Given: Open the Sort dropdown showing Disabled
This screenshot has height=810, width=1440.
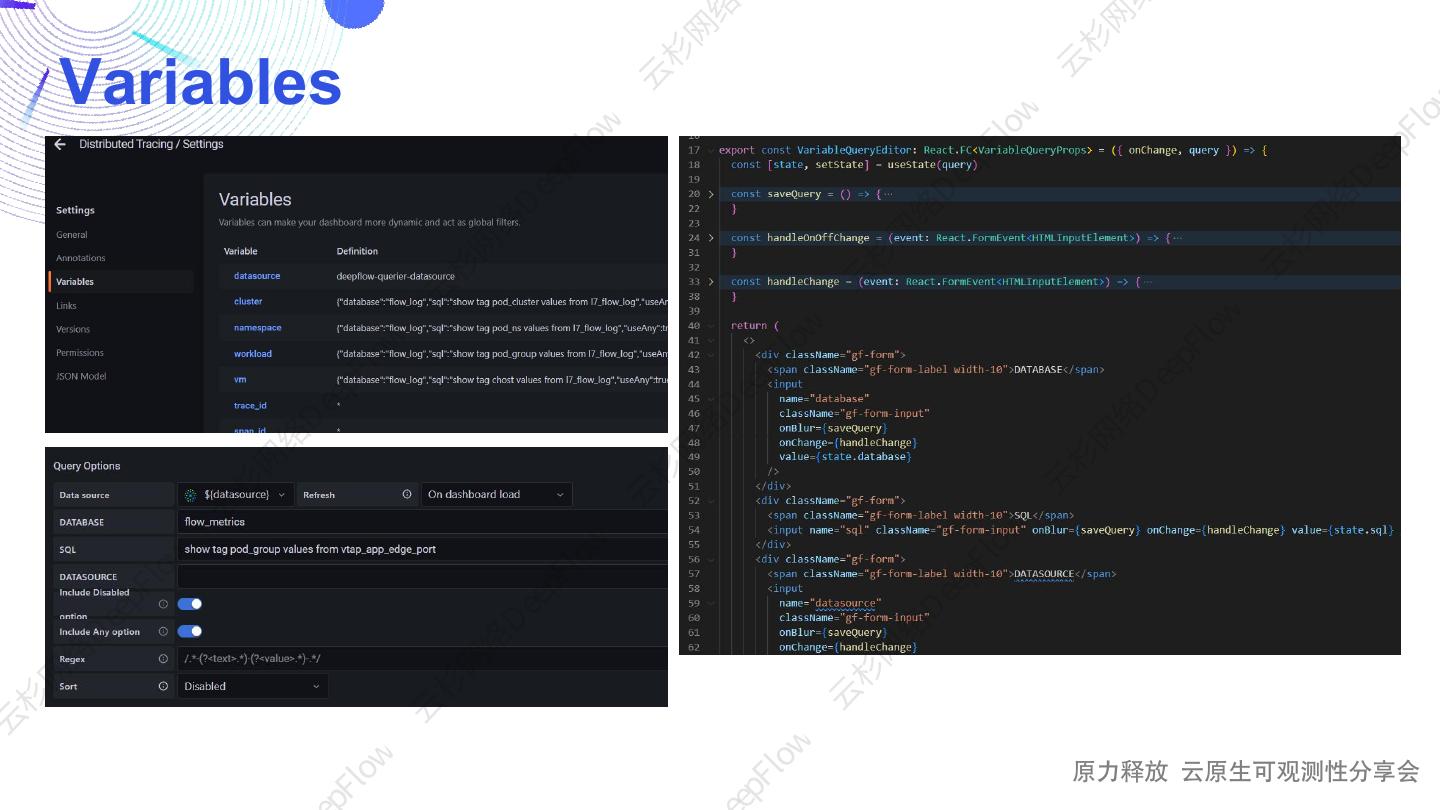Looking at the screenshot, I should click(x=252, y=686).
